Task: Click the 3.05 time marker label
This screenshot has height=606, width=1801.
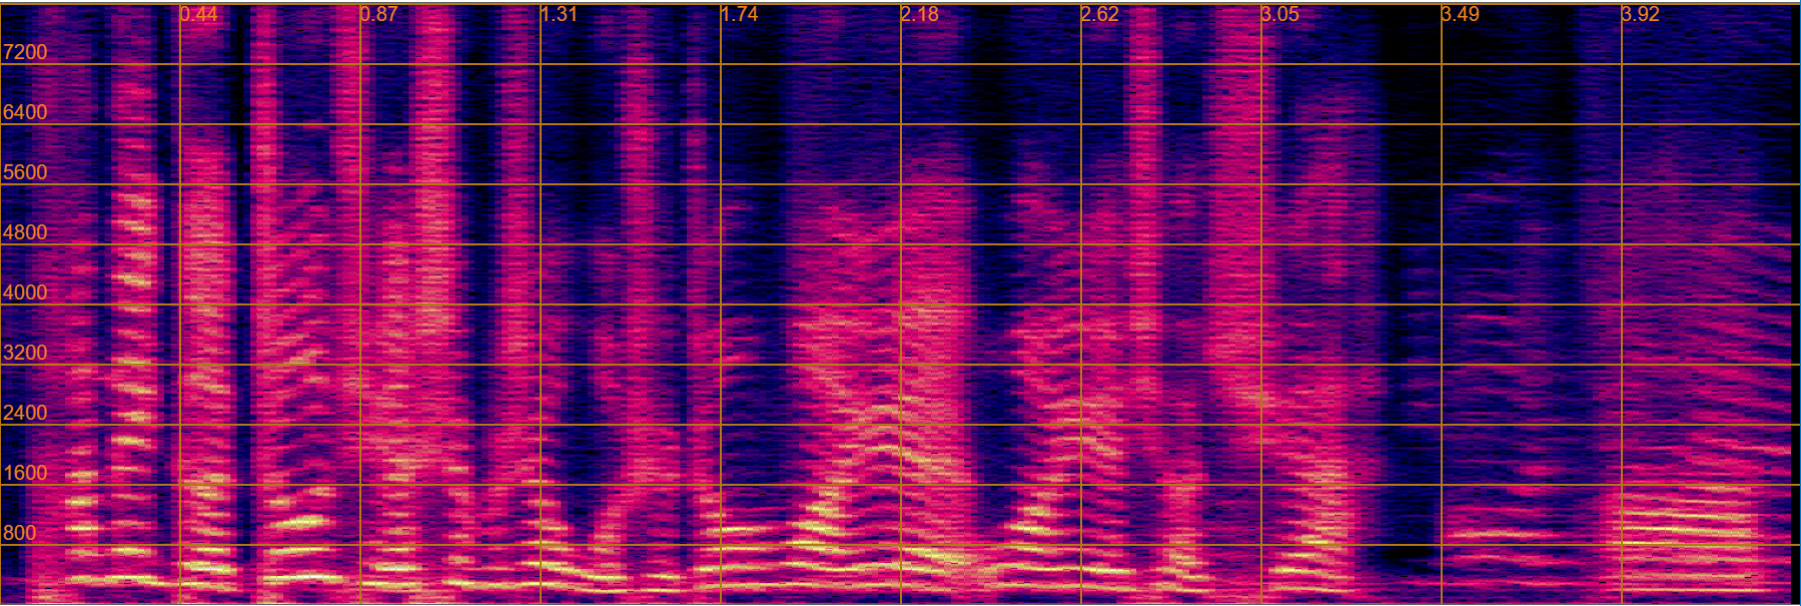Action: [x=1280, y=14]
